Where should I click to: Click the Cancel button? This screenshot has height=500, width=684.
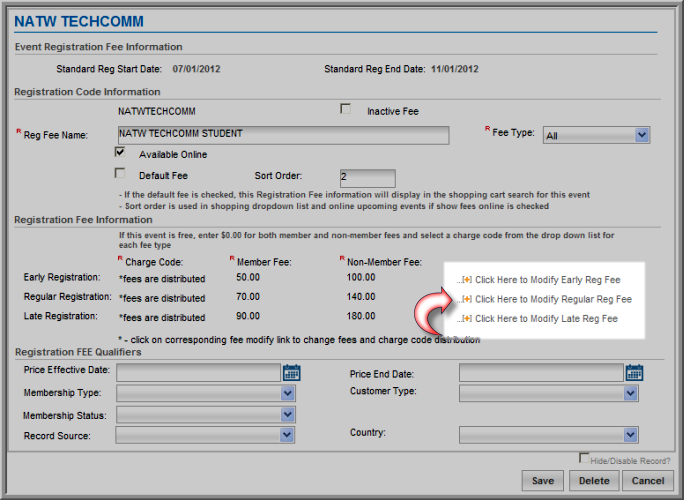click(648, 481)
